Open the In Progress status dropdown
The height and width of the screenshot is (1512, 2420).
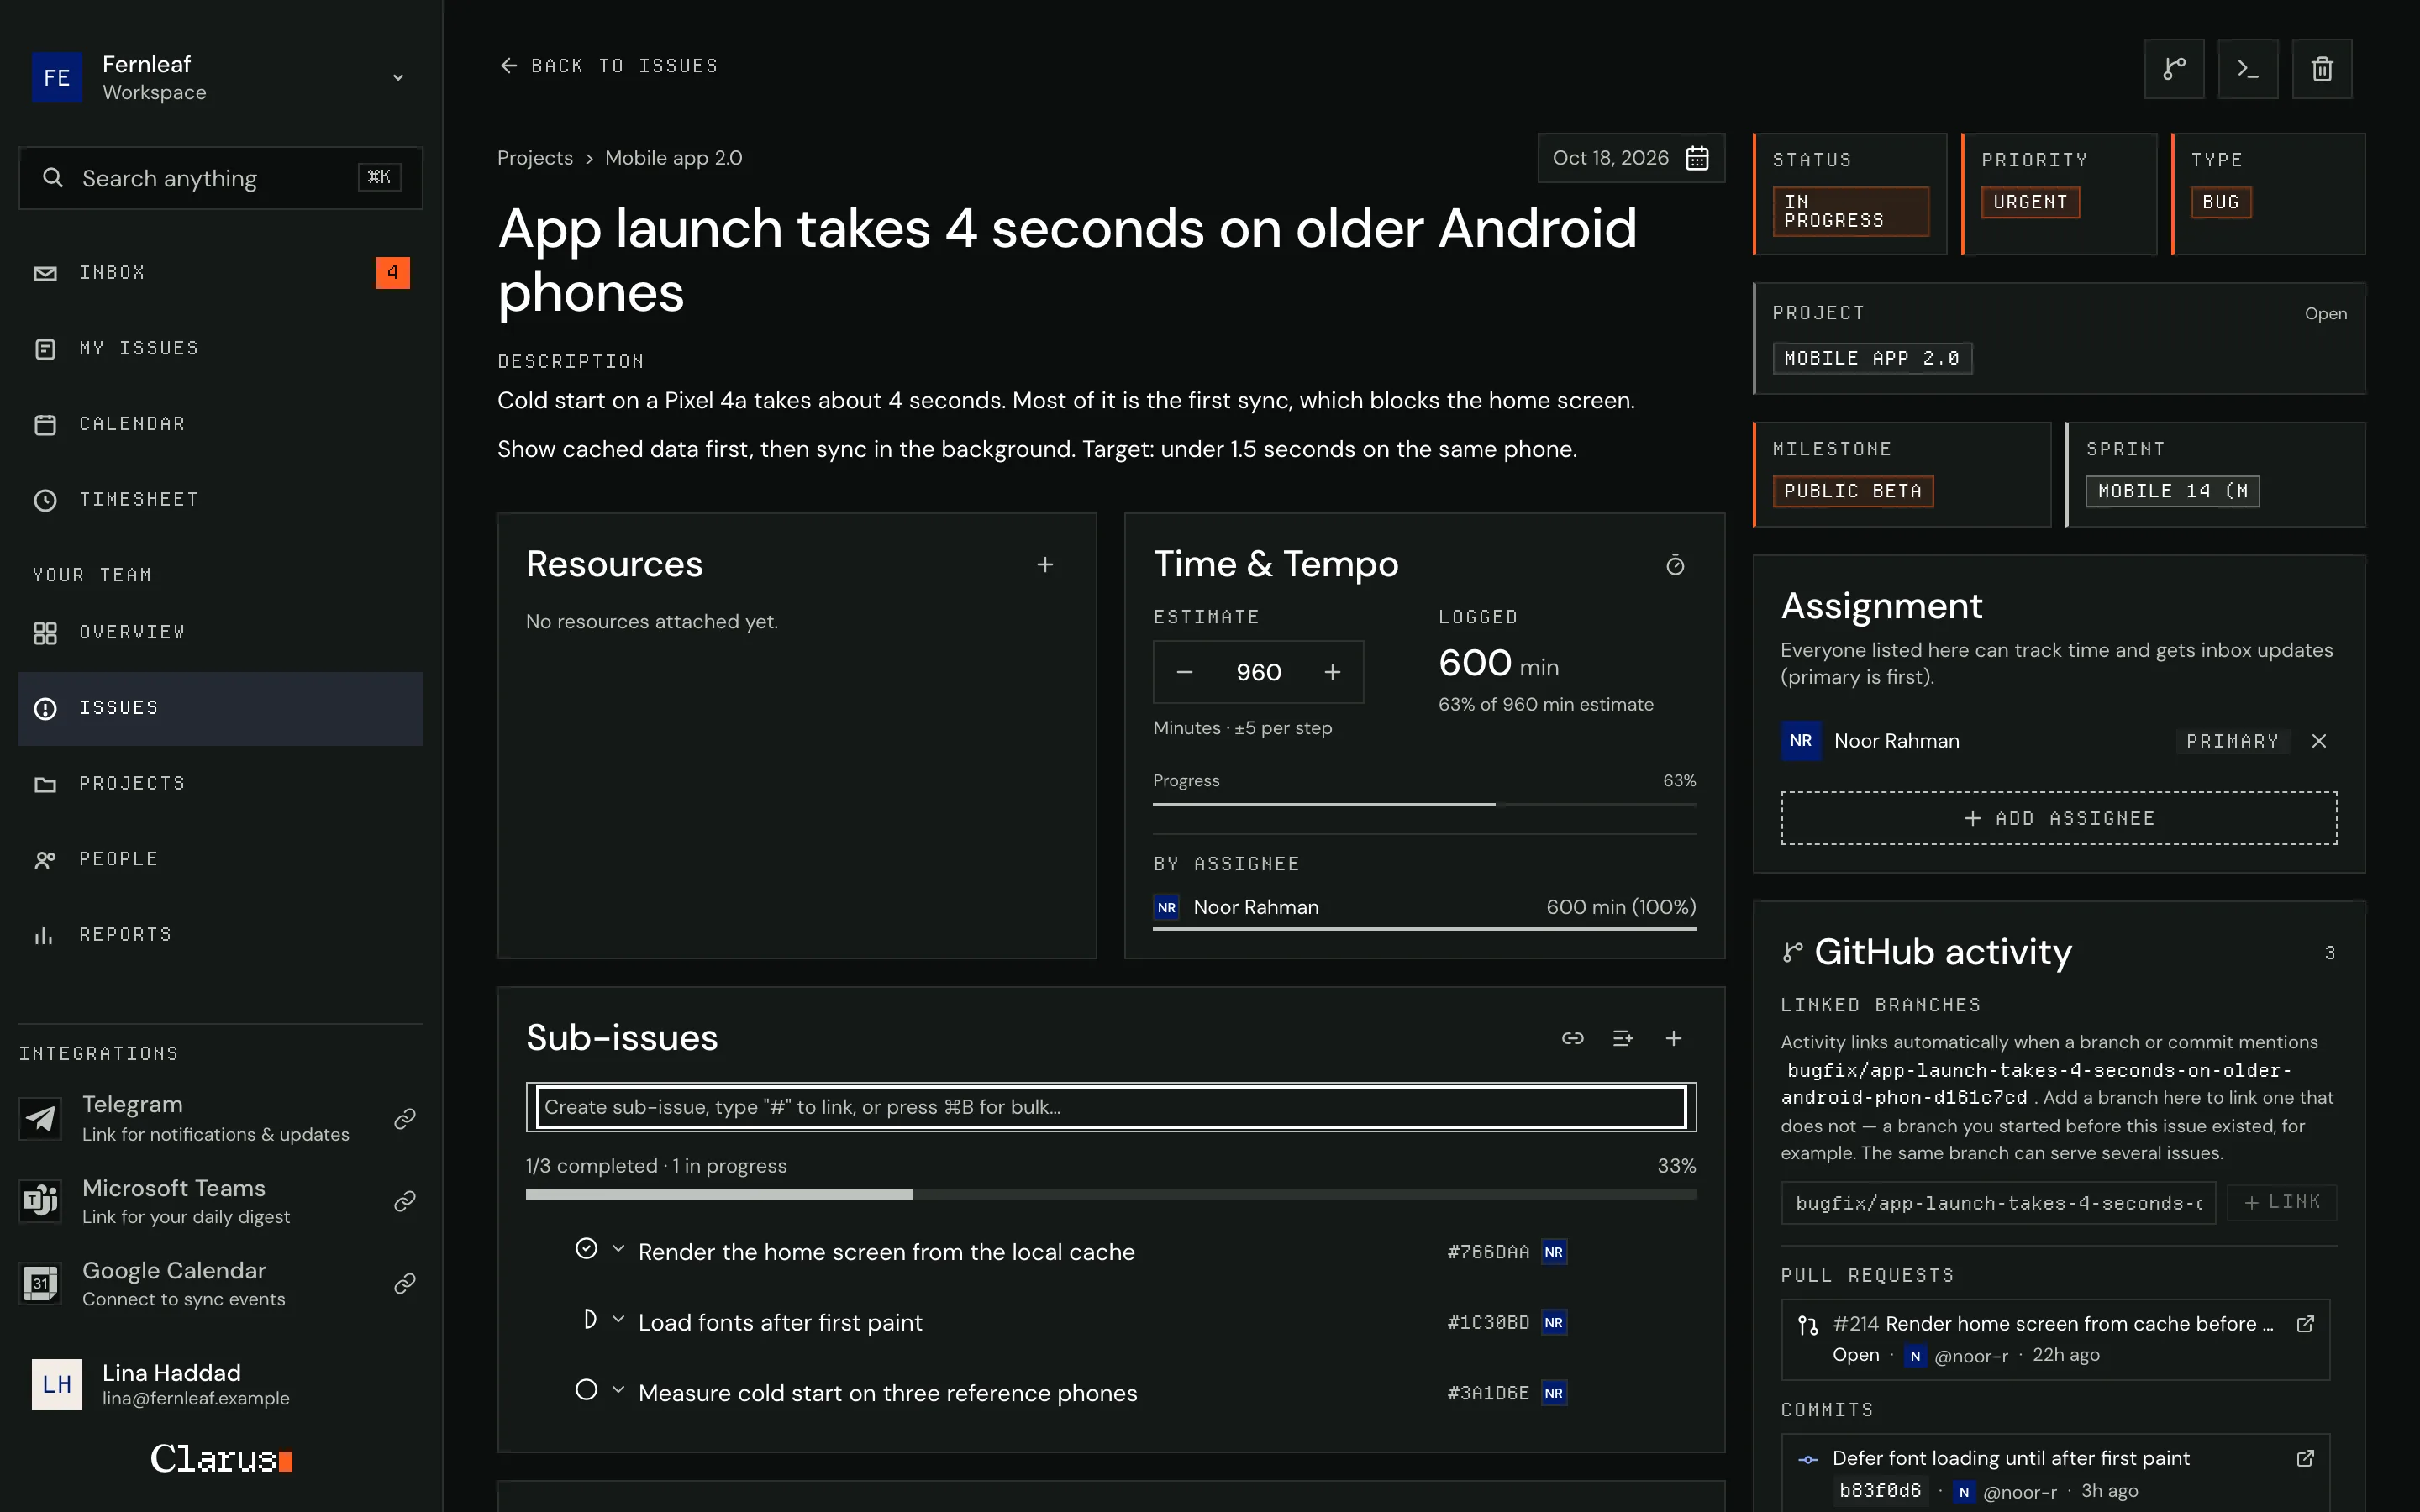point(1850,211)
